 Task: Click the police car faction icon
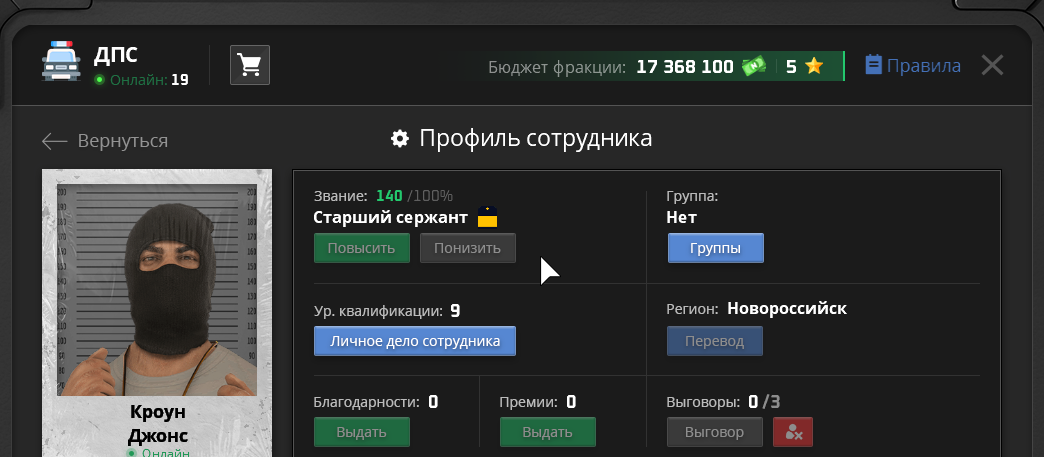click(61, 64)
